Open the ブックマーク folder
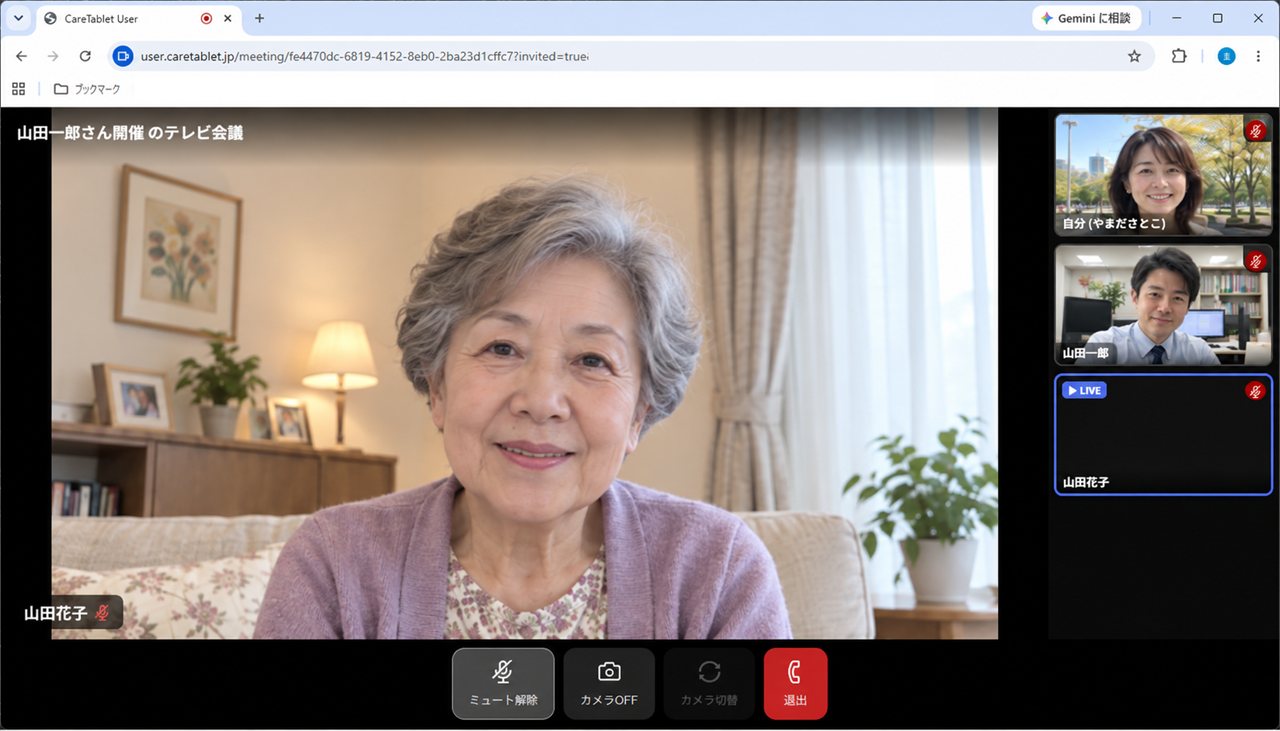The image size is (1280, 731). click(x=87, y=89)
